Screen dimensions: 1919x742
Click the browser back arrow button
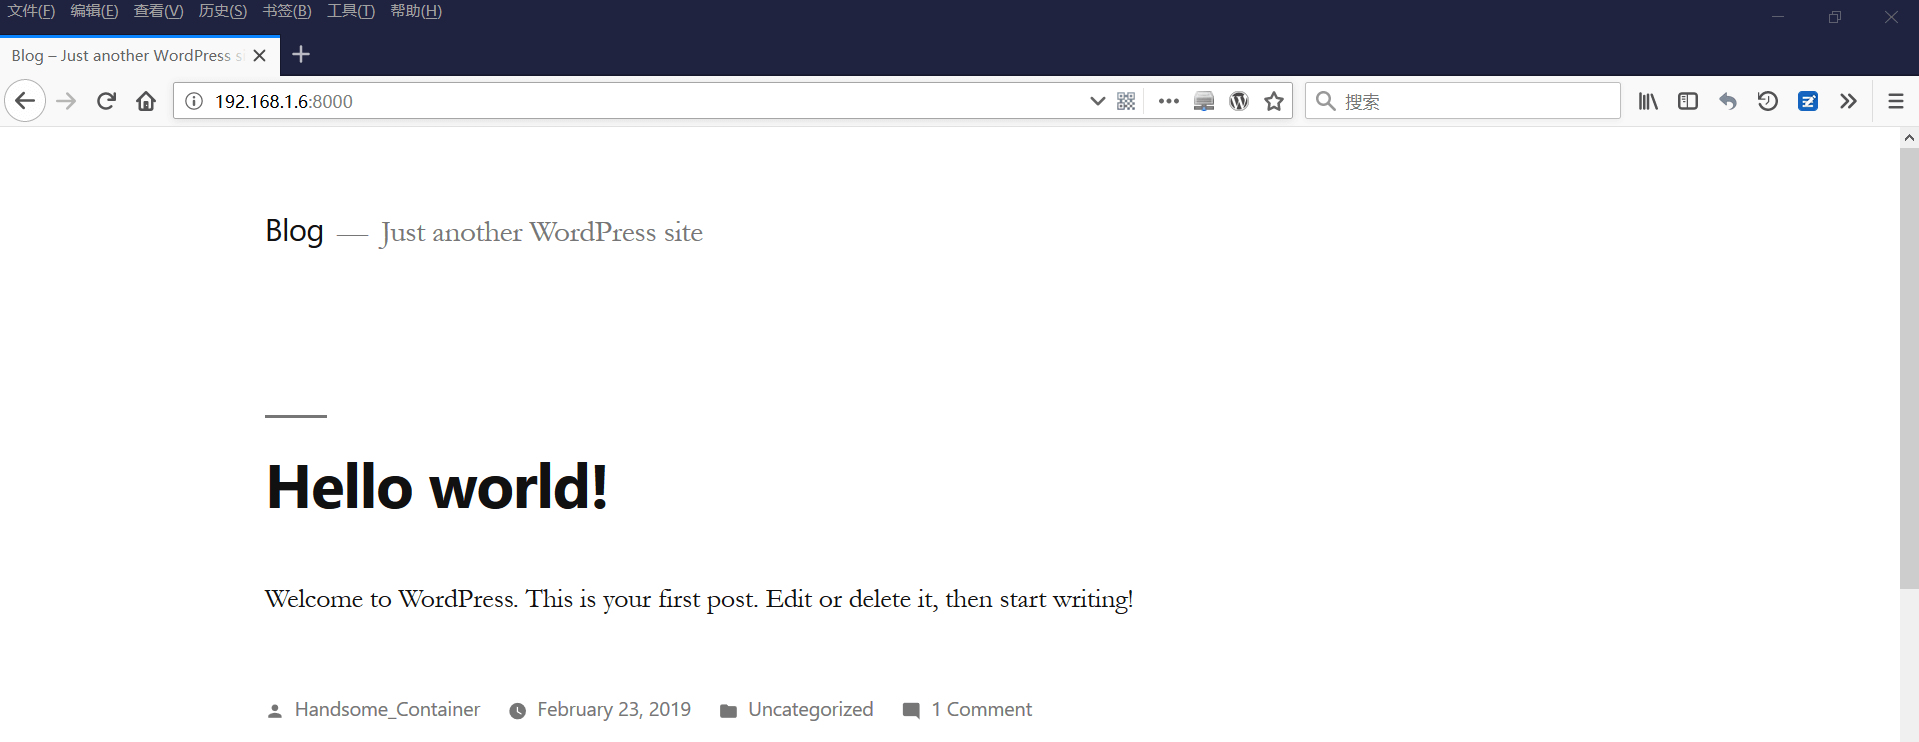tap(25, 101)
